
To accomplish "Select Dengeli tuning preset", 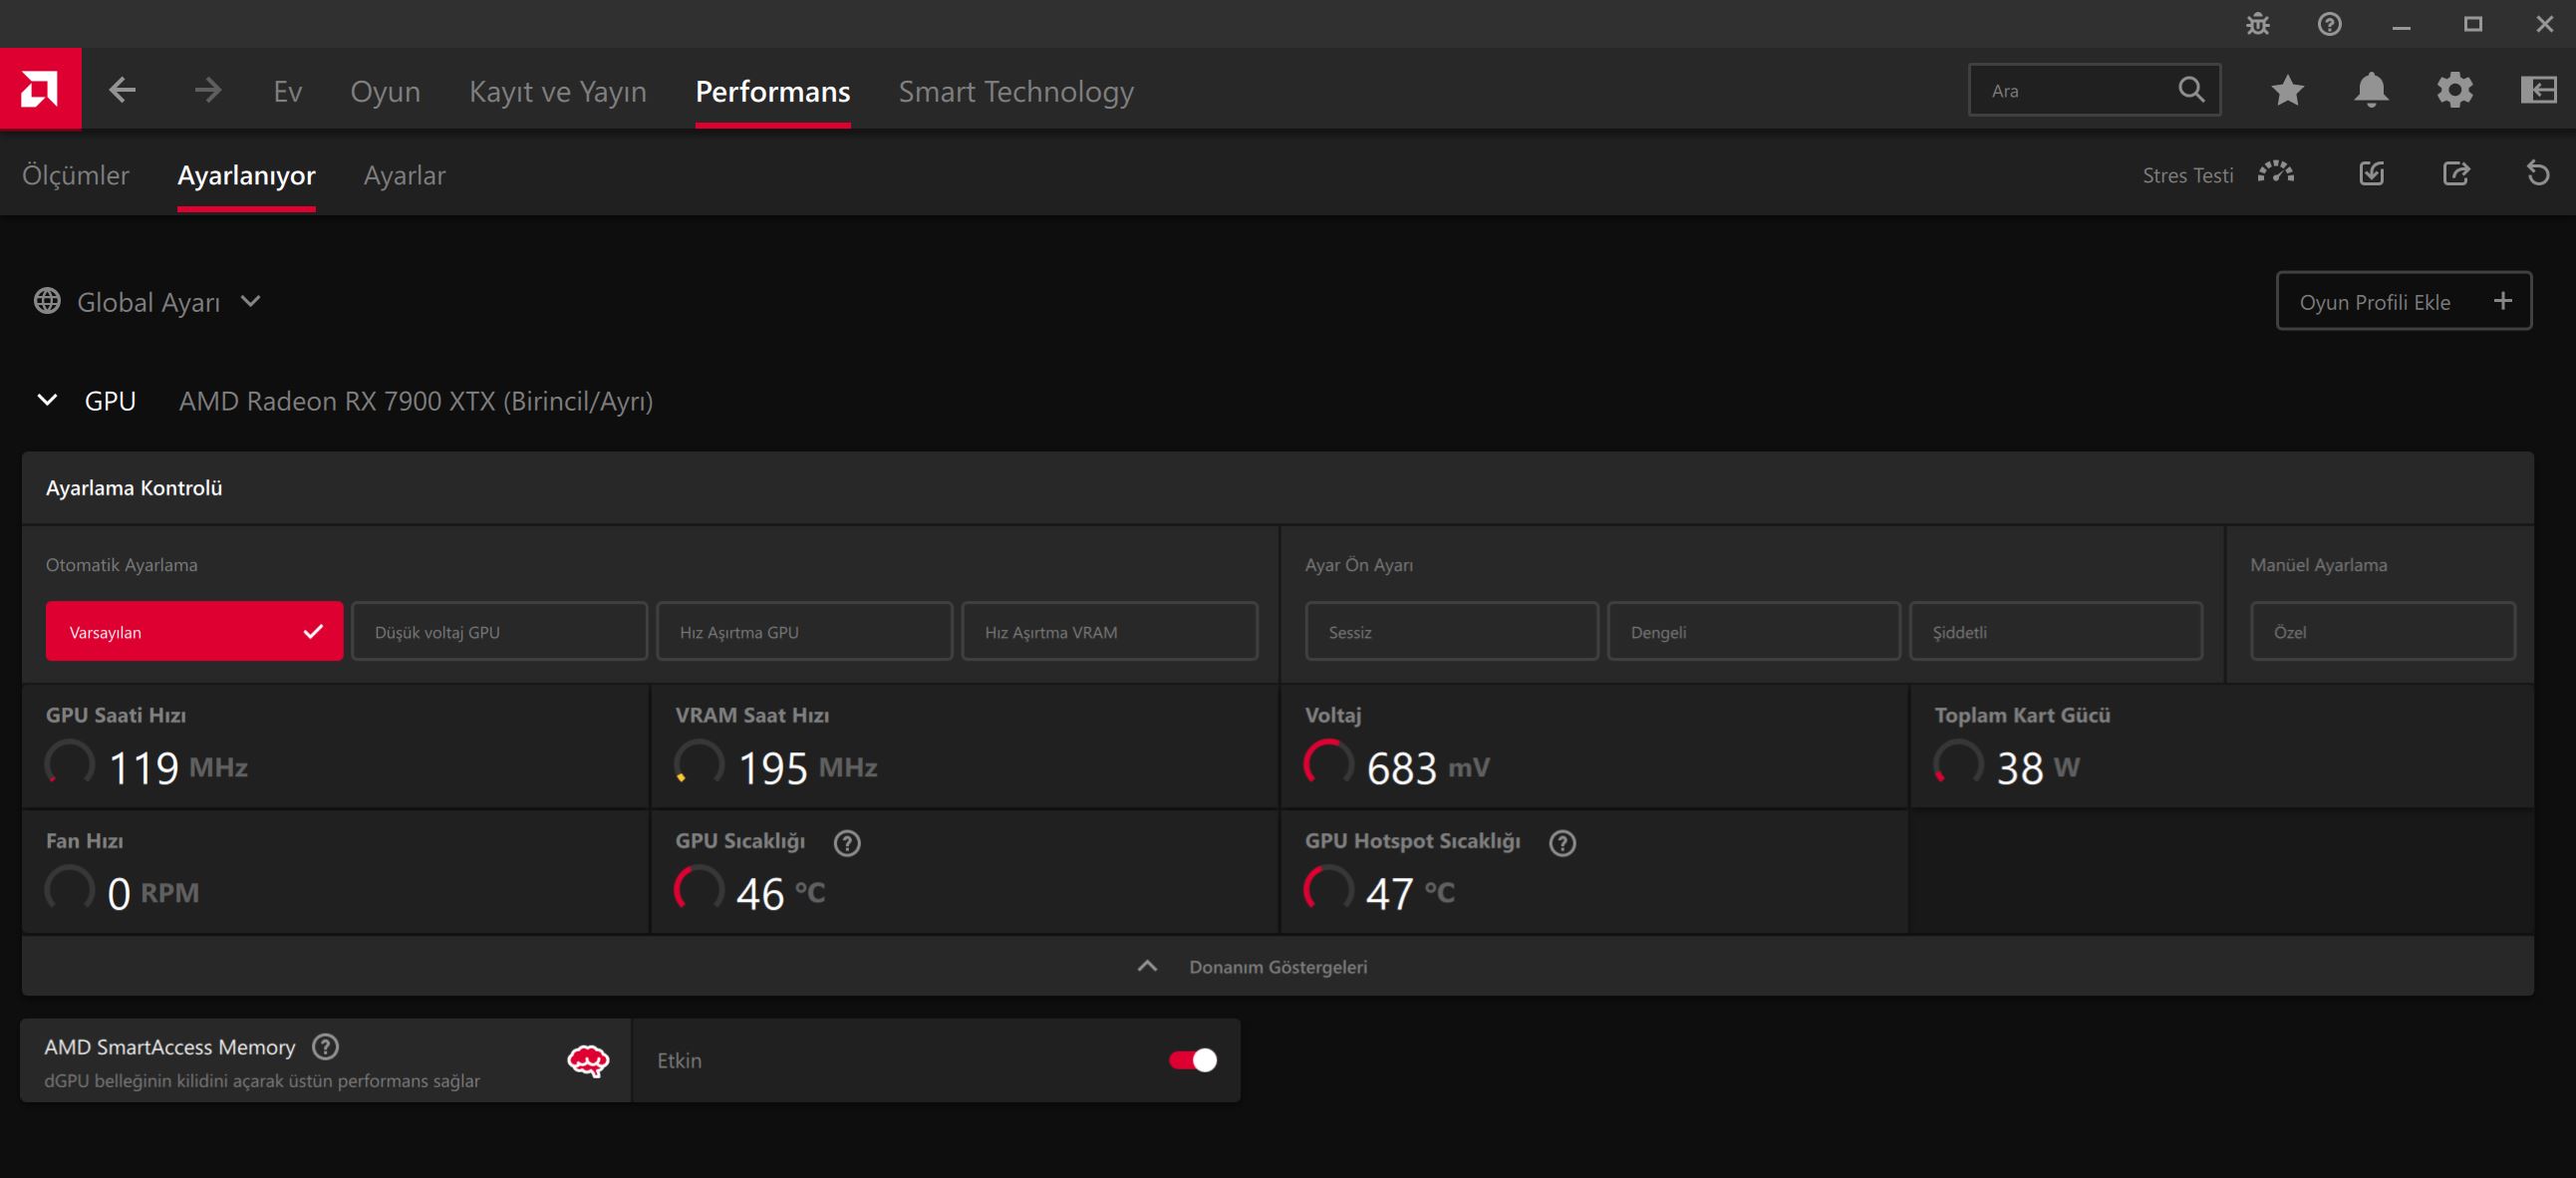I will [1753, 631].
